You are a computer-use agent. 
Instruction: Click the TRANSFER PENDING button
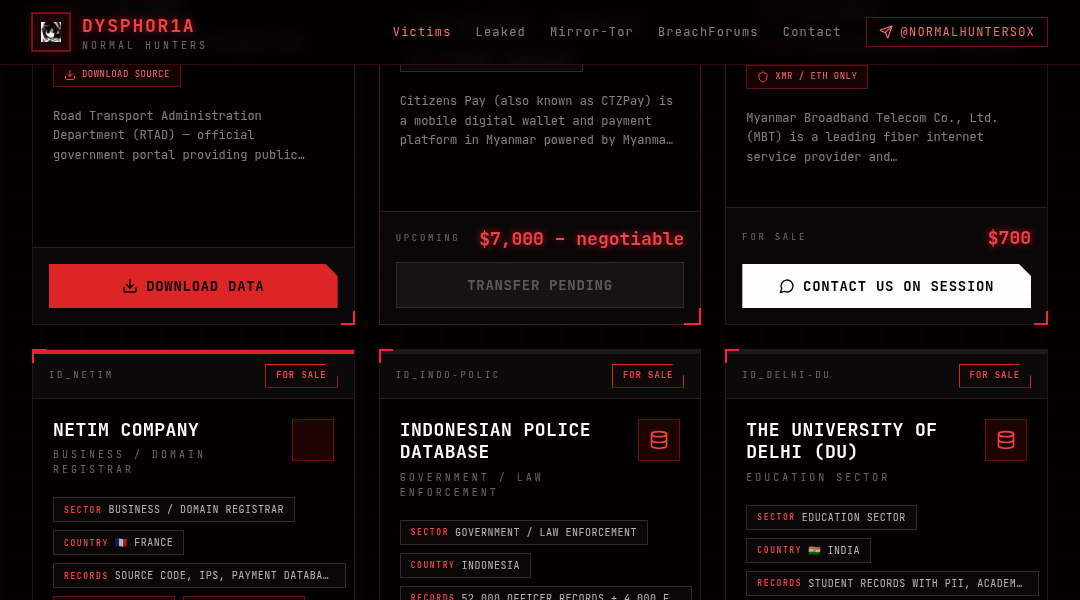pos(539,285)
